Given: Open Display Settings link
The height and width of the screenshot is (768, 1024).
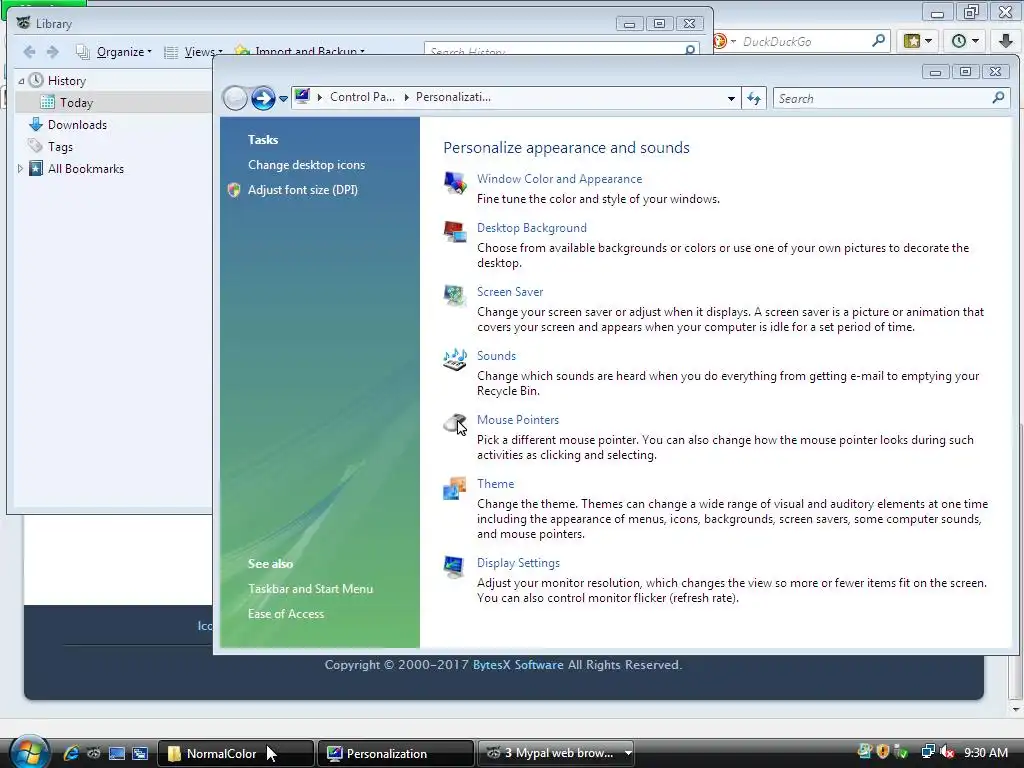Looking at the screenshot, I should coord(519,563).
